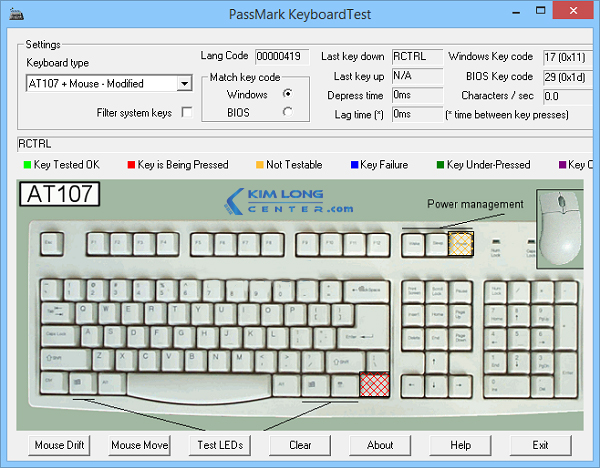This screenshot has width=600, height=468.
Task: Click the green Key Tested OK swatch
Action: pyautogui.click(x=25, y=165)
